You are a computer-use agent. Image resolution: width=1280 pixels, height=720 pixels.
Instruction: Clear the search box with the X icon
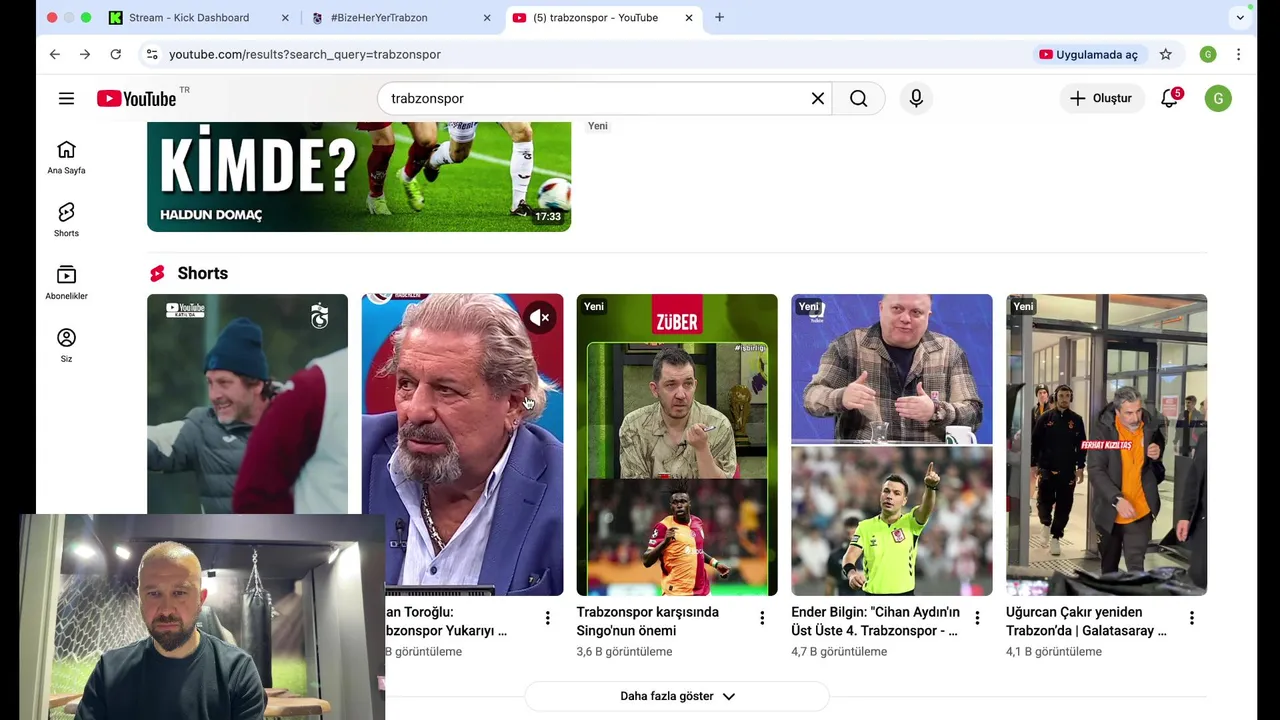[x=818, y=98]
